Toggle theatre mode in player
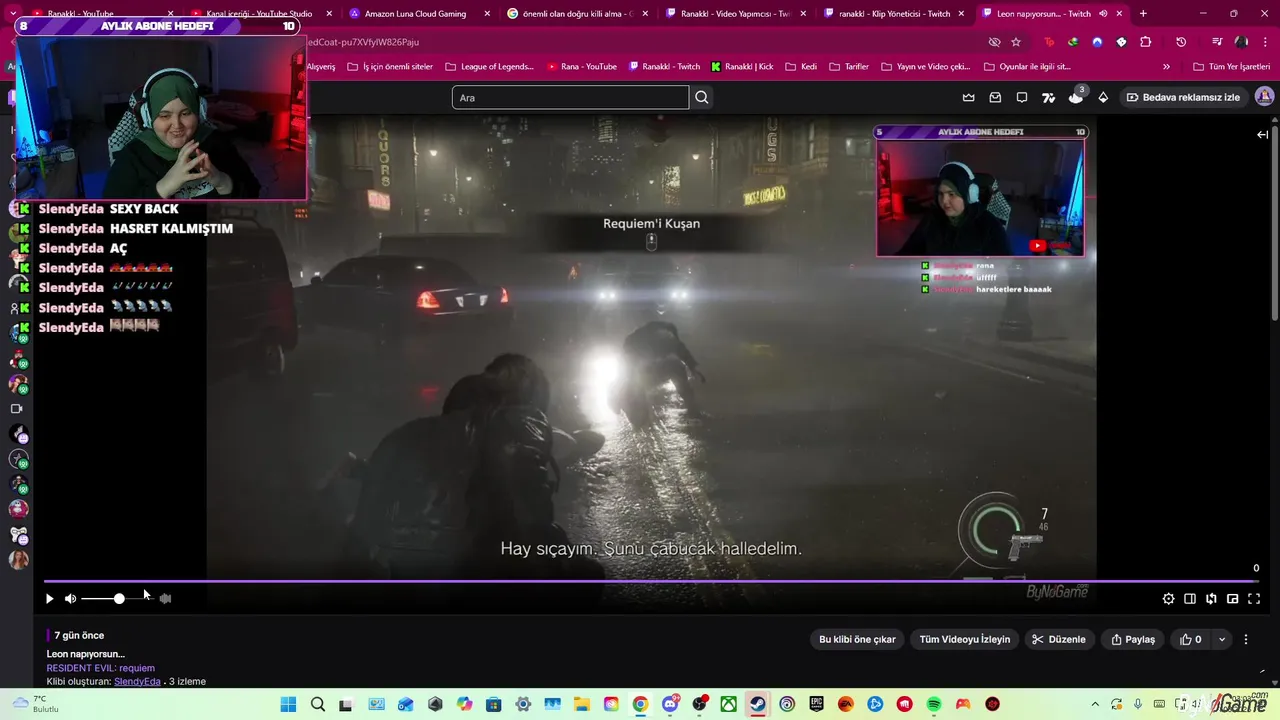This screenshot has height=720, width=1280. click(x=1190, y=599)
